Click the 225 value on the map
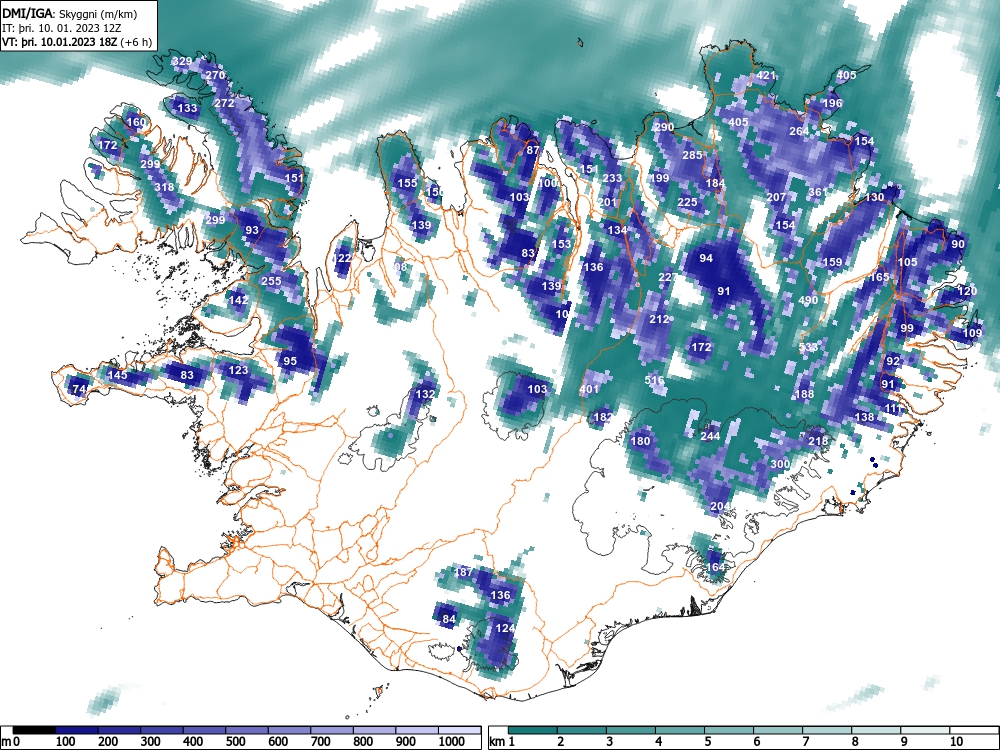 click(687, 202)
